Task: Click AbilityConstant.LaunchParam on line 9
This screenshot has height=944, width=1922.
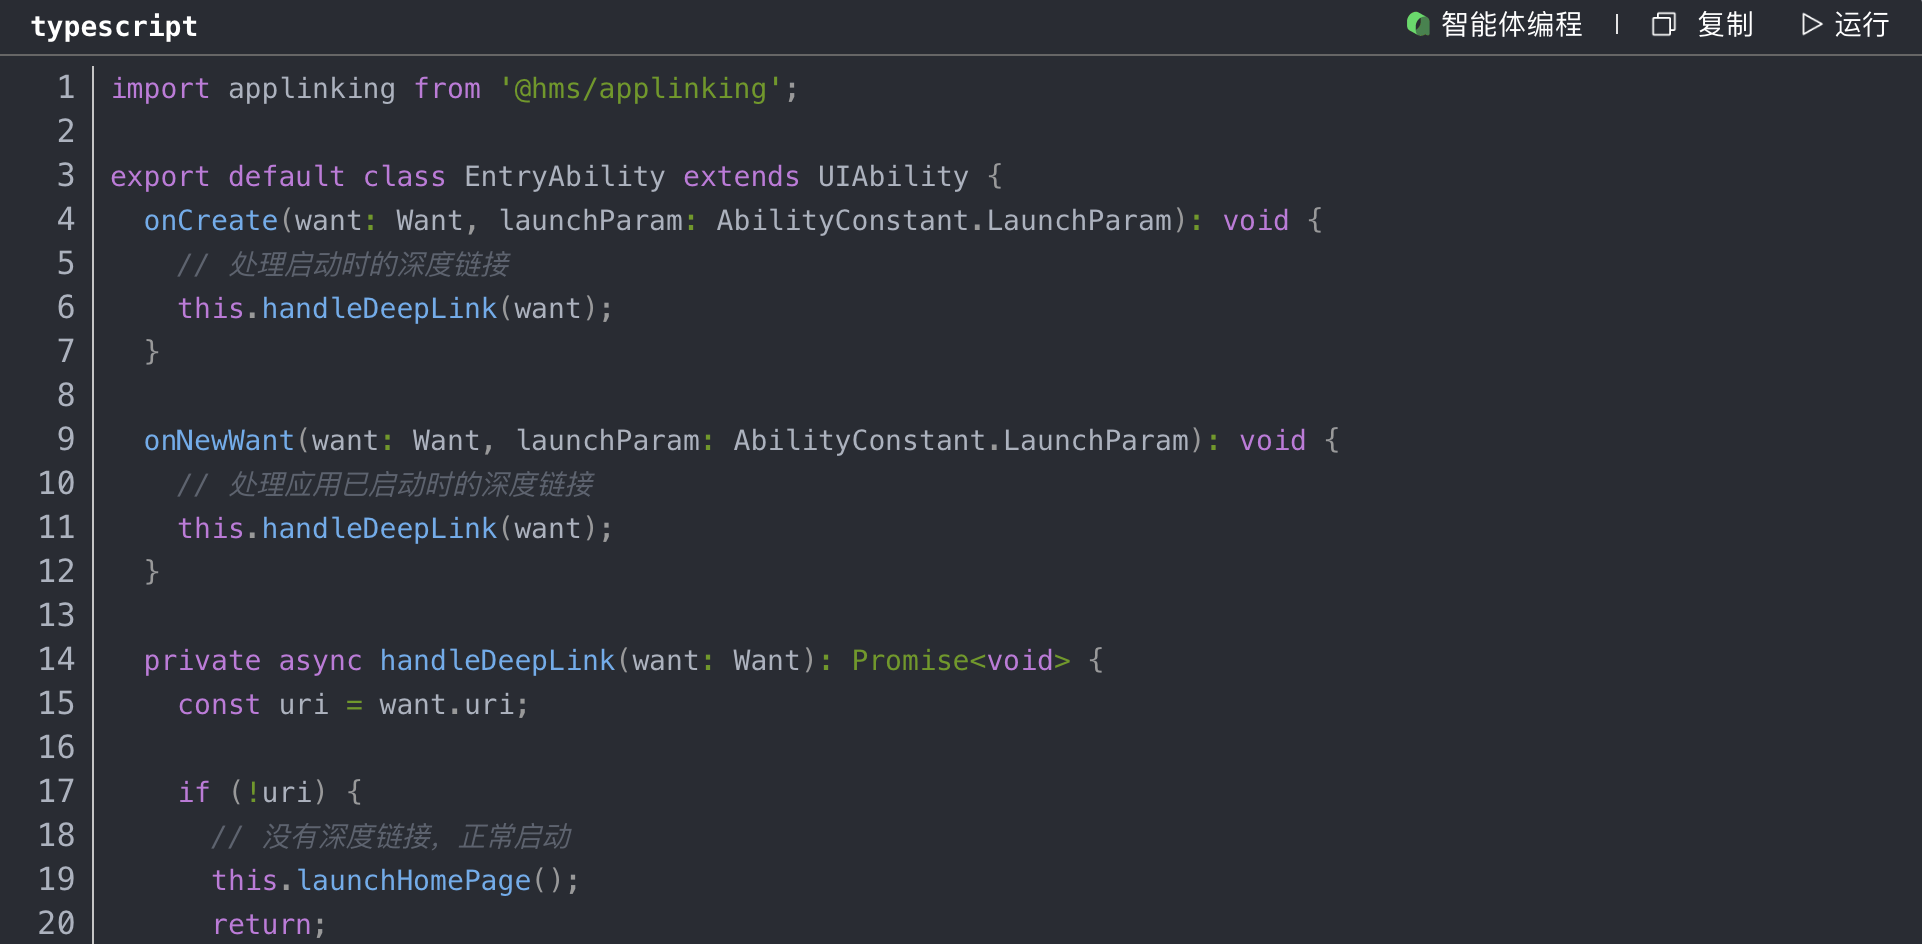Action: point(961,441)
